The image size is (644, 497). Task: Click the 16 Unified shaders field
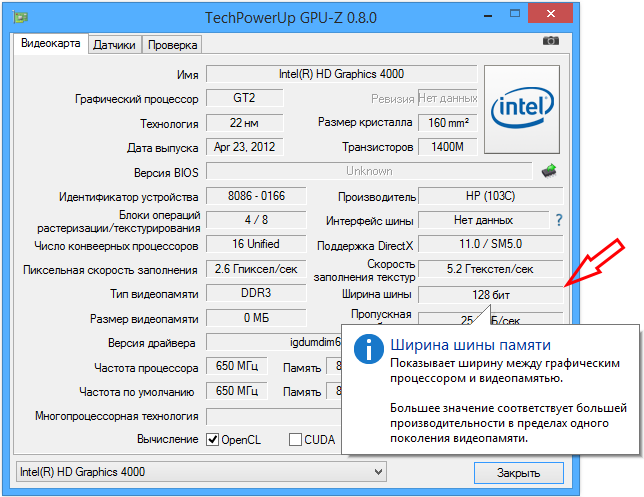pyautogui.click(x=256, y=244)
